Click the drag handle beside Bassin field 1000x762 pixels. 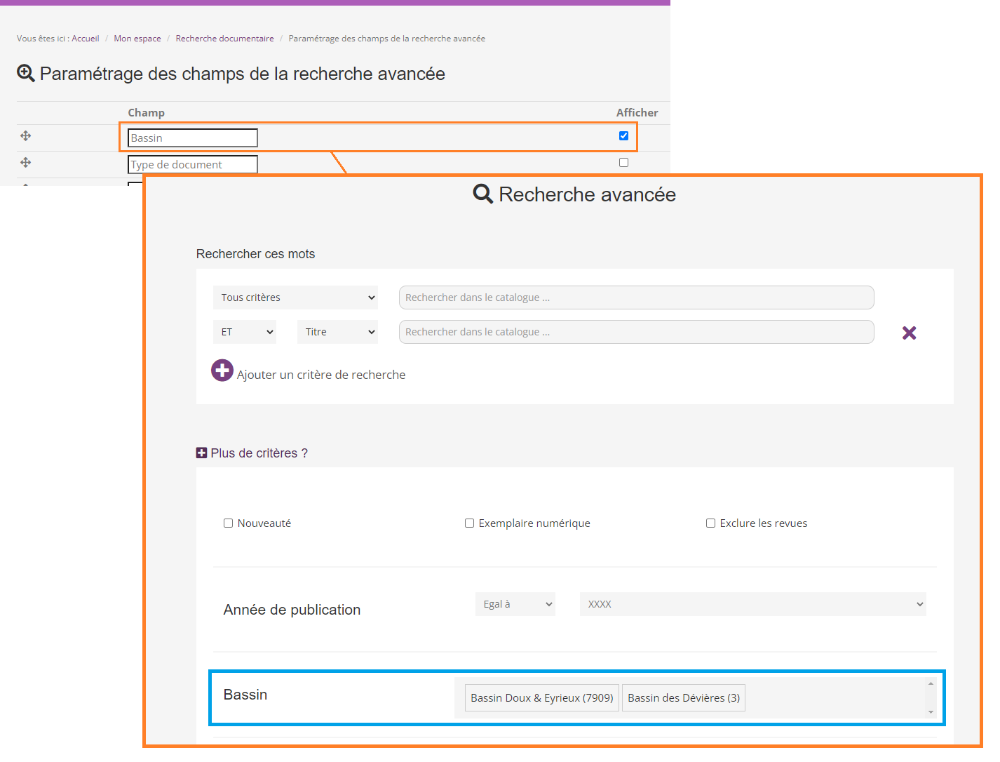tap(26, 136)
